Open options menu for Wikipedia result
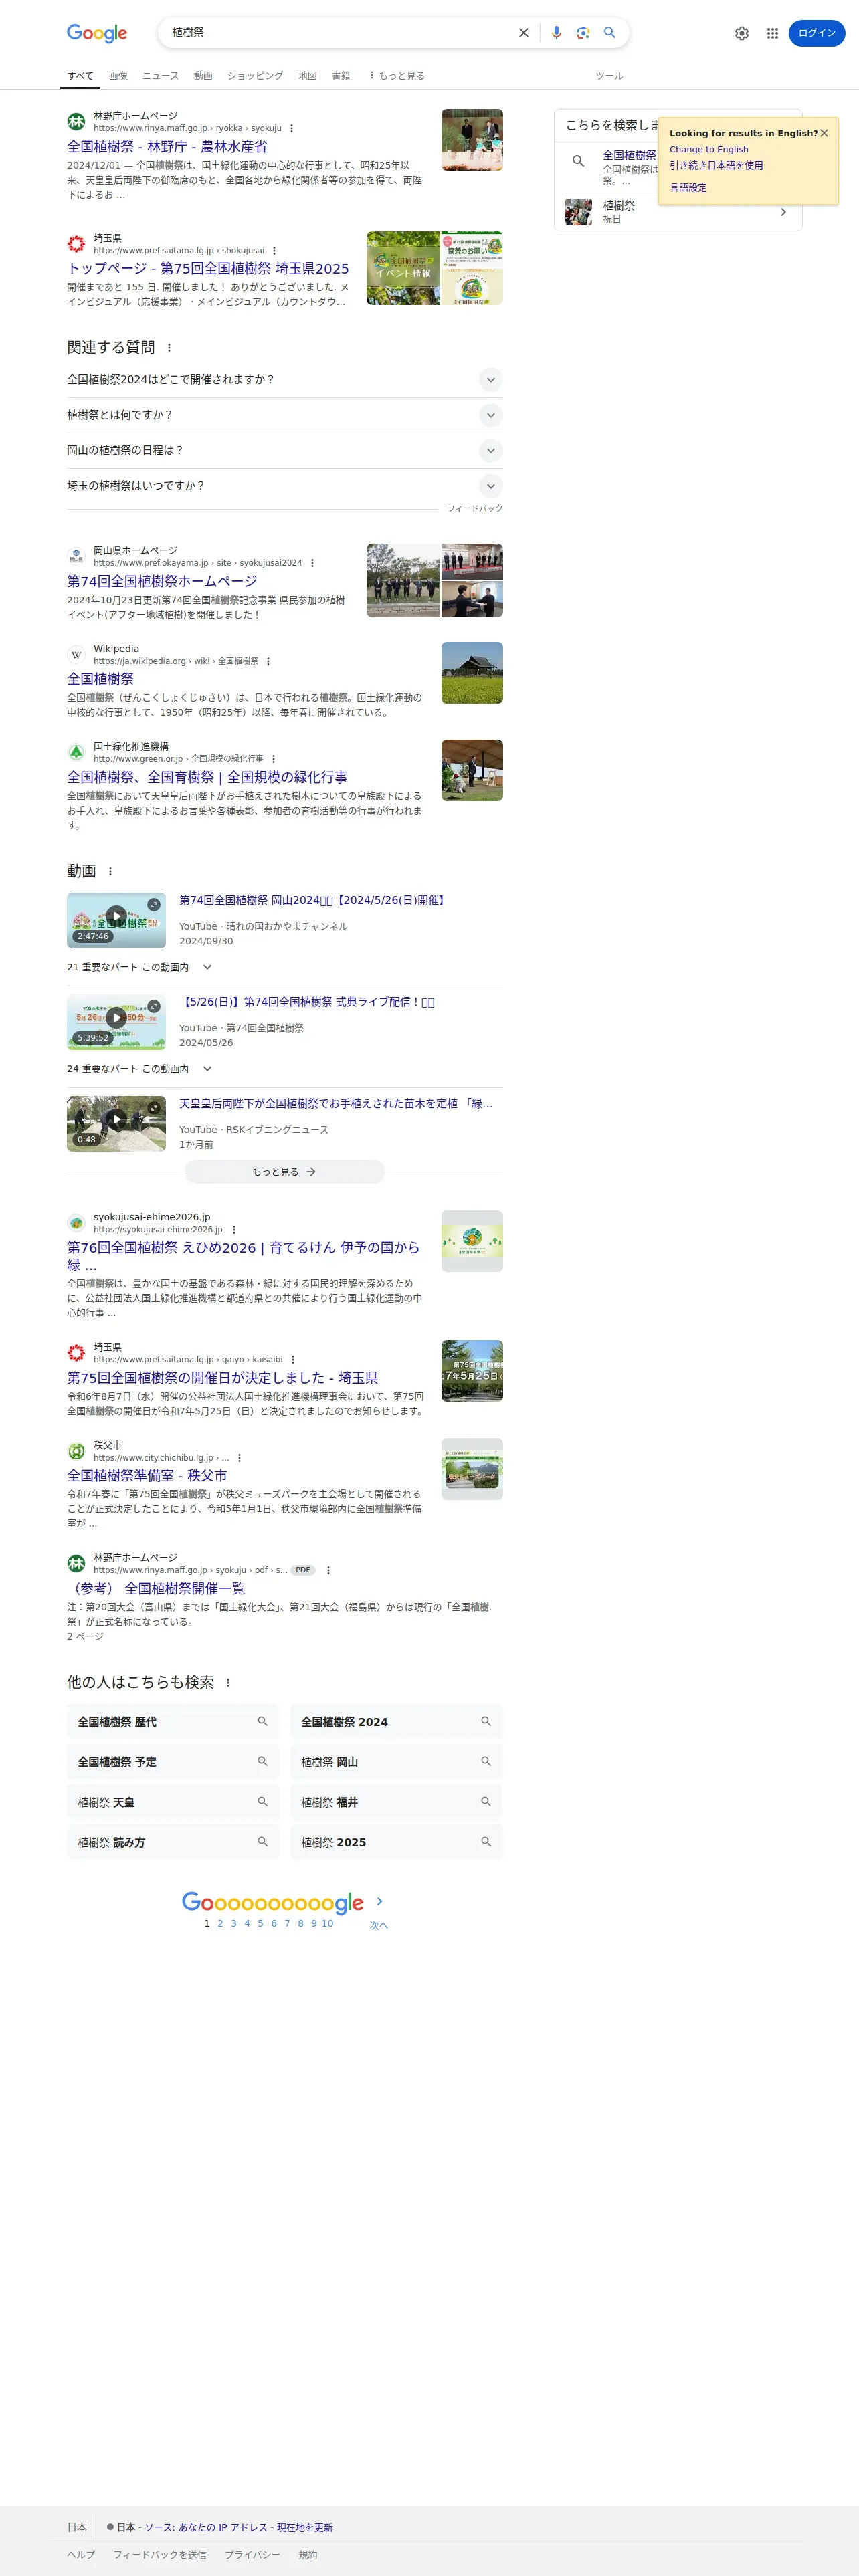 coord(268,661)
